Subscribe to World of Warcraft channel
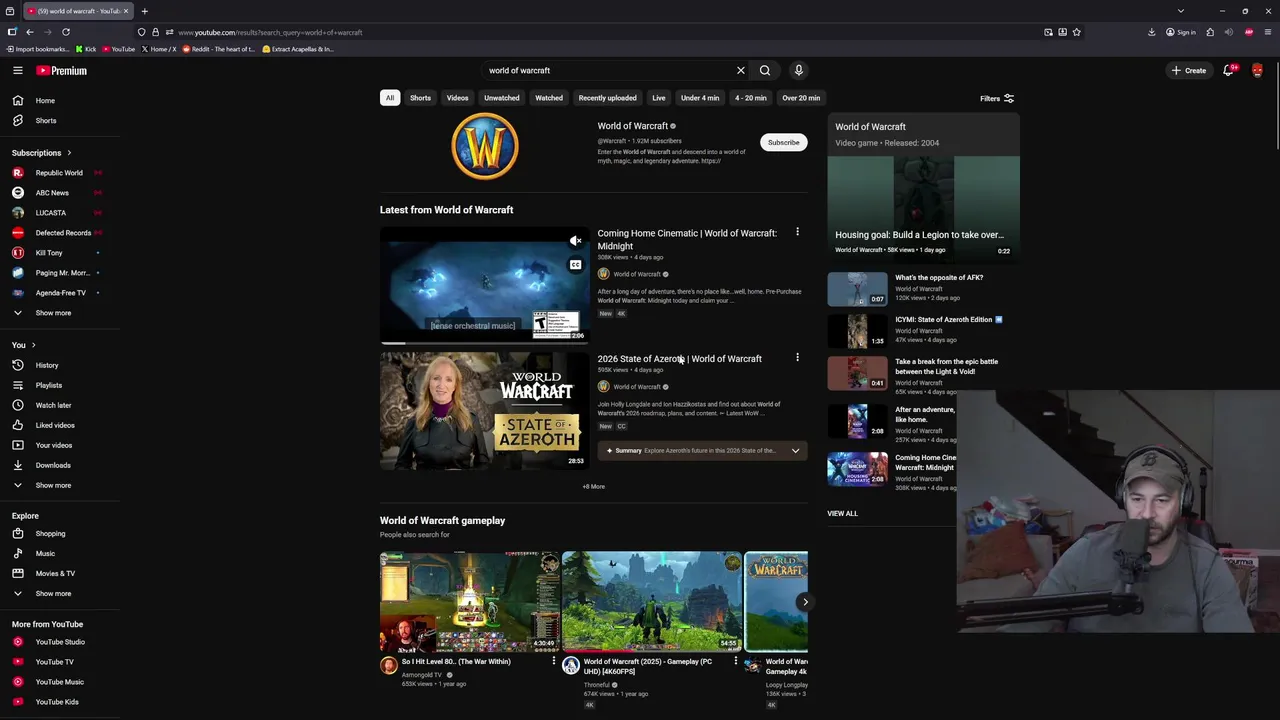The width and height of the screenshot is (1280, 720). [784, 142]
